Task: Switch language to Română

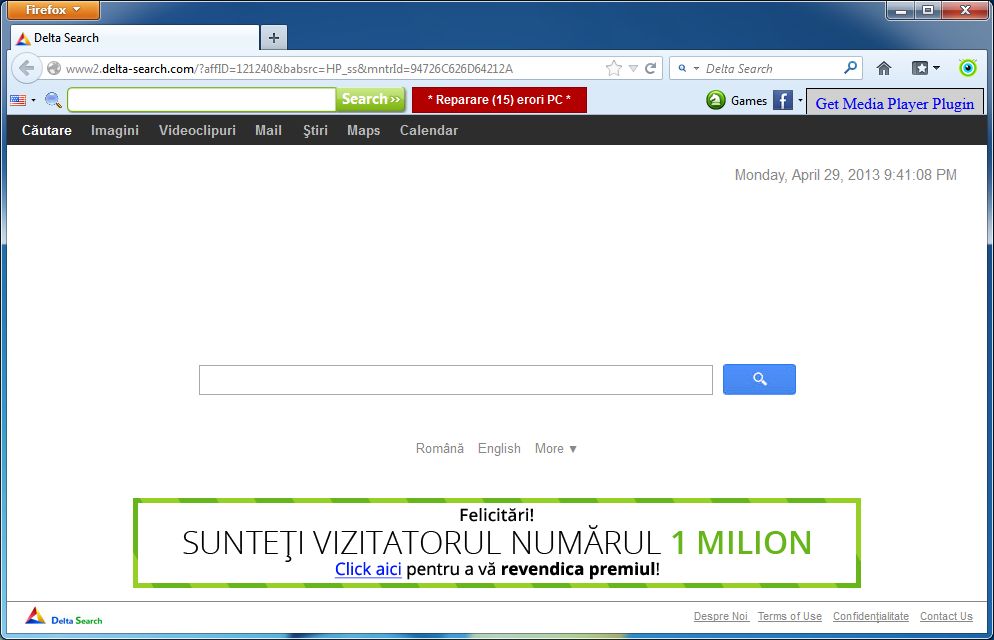Action: (439, 449)
